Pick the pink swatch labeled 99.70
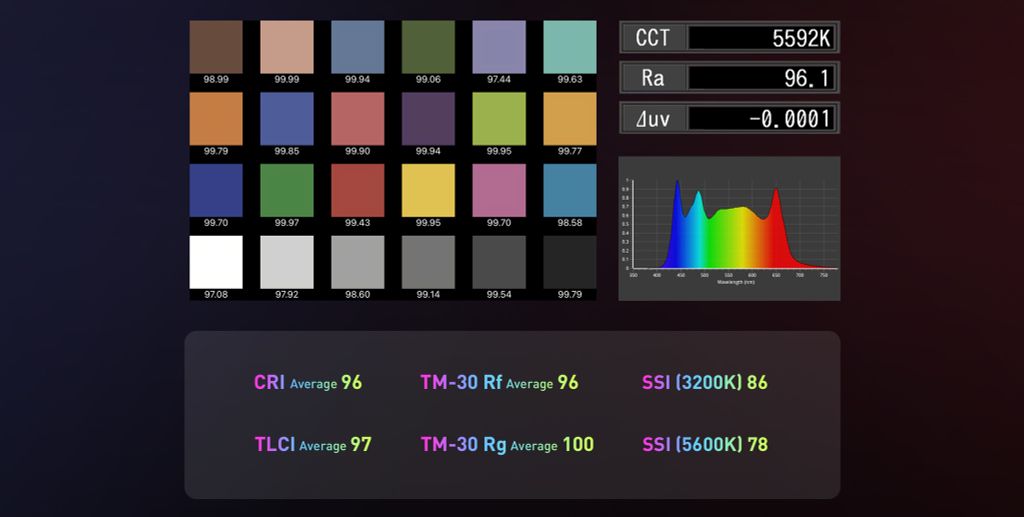 499,190
